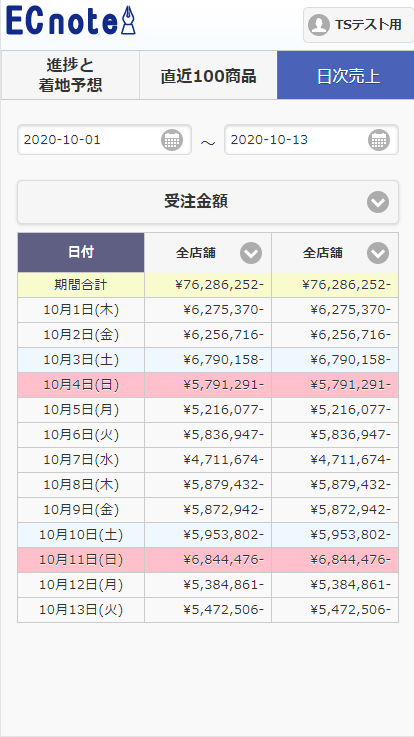Open the TSテスト用 user account icon

click(319, 25)
